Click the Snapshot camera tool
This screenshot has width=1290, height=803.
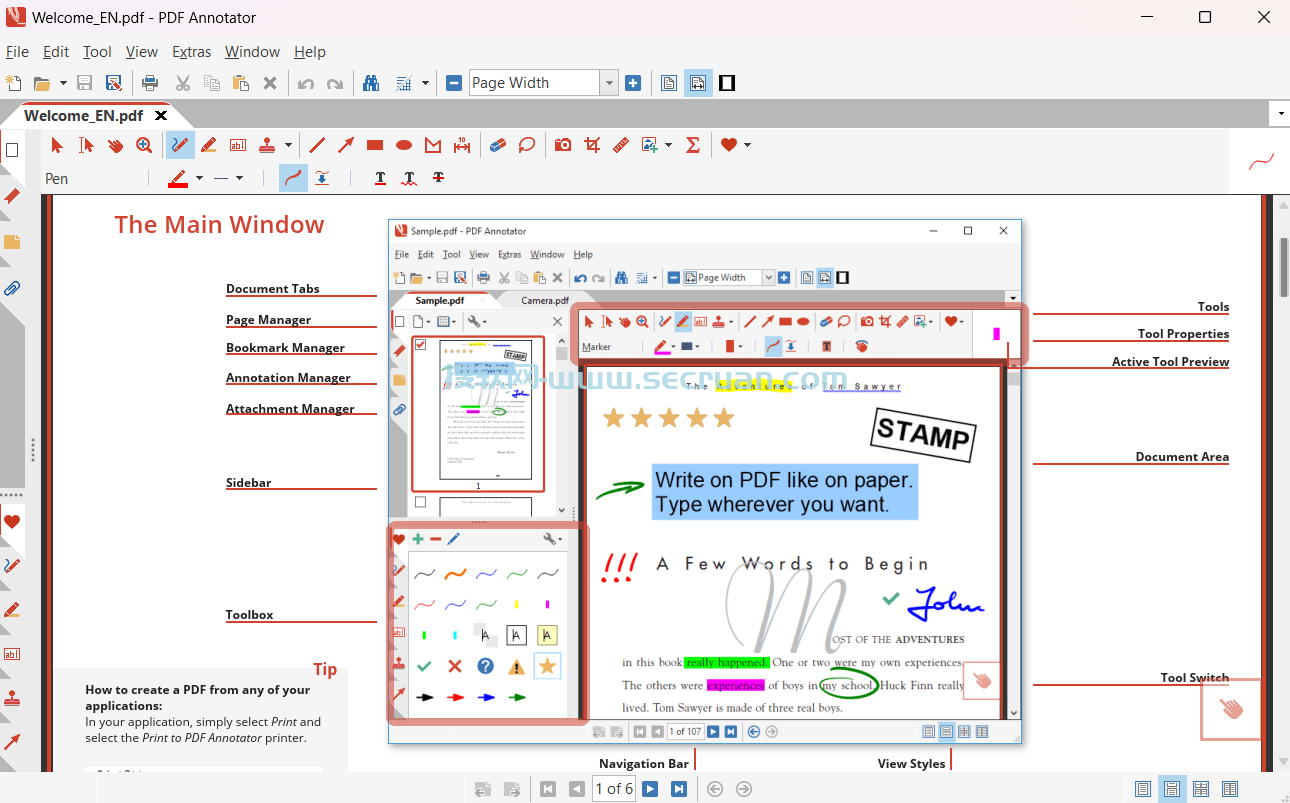pyautogui.click(x=563, y=145)
